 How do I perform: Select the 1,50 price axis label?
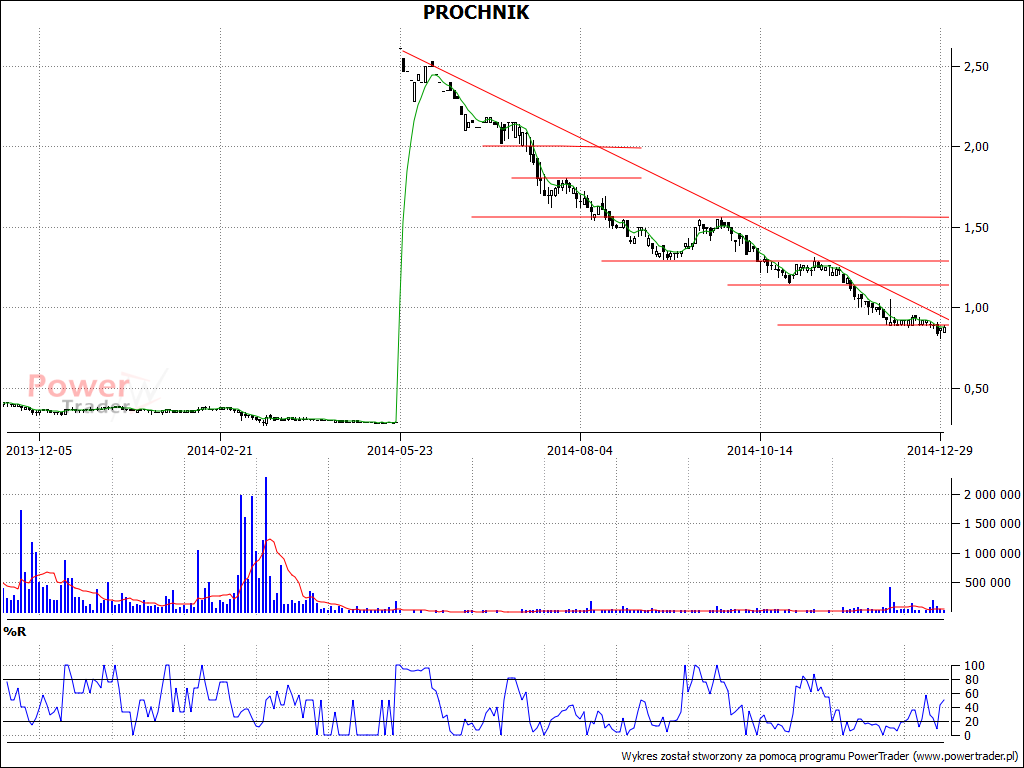point(976,227)
